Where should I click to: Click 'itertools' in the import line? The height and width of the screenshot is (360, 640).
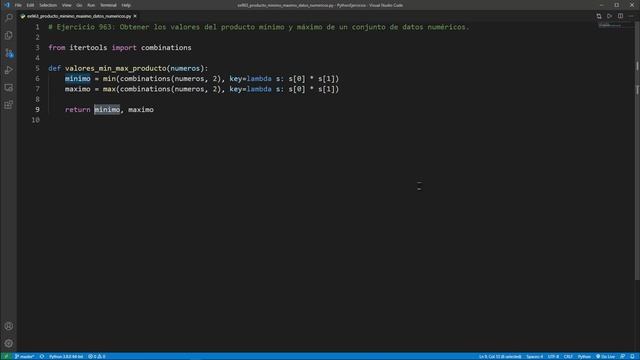pyautogui.click(x=88, y=48)
